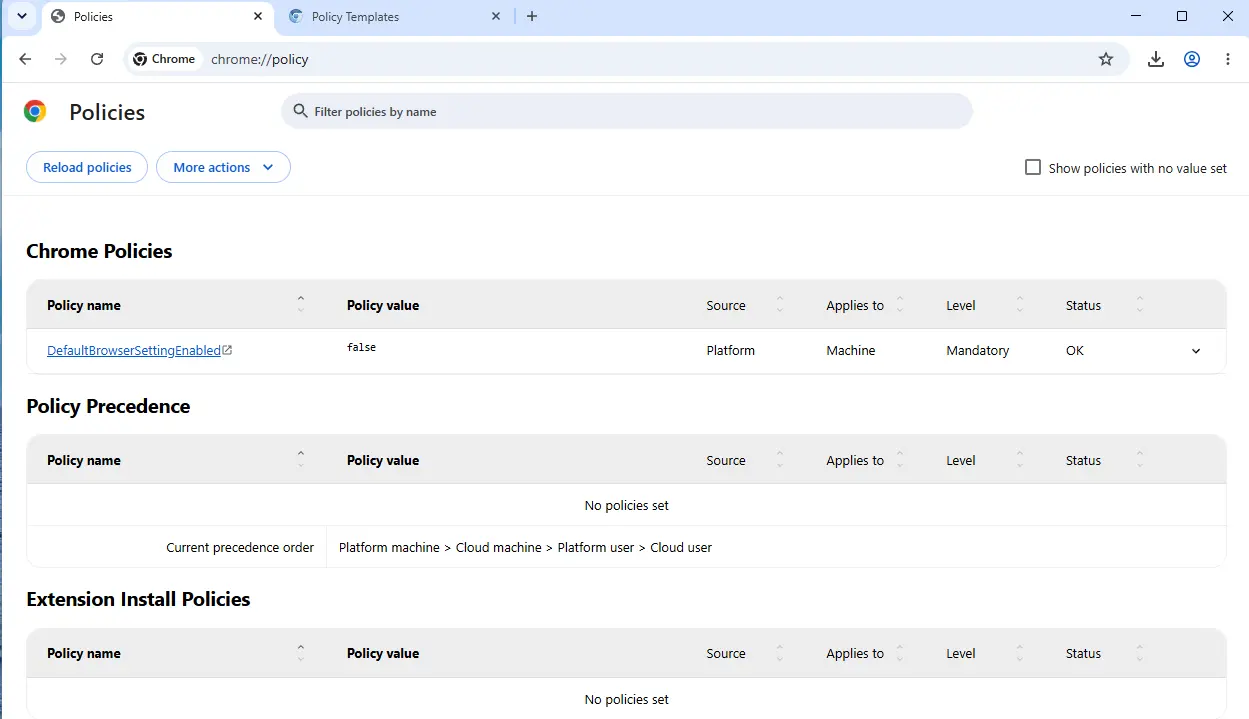Sort Extension Install Policies by Policy name
The width and height of the screenshot is (1249, 719).
301,653
